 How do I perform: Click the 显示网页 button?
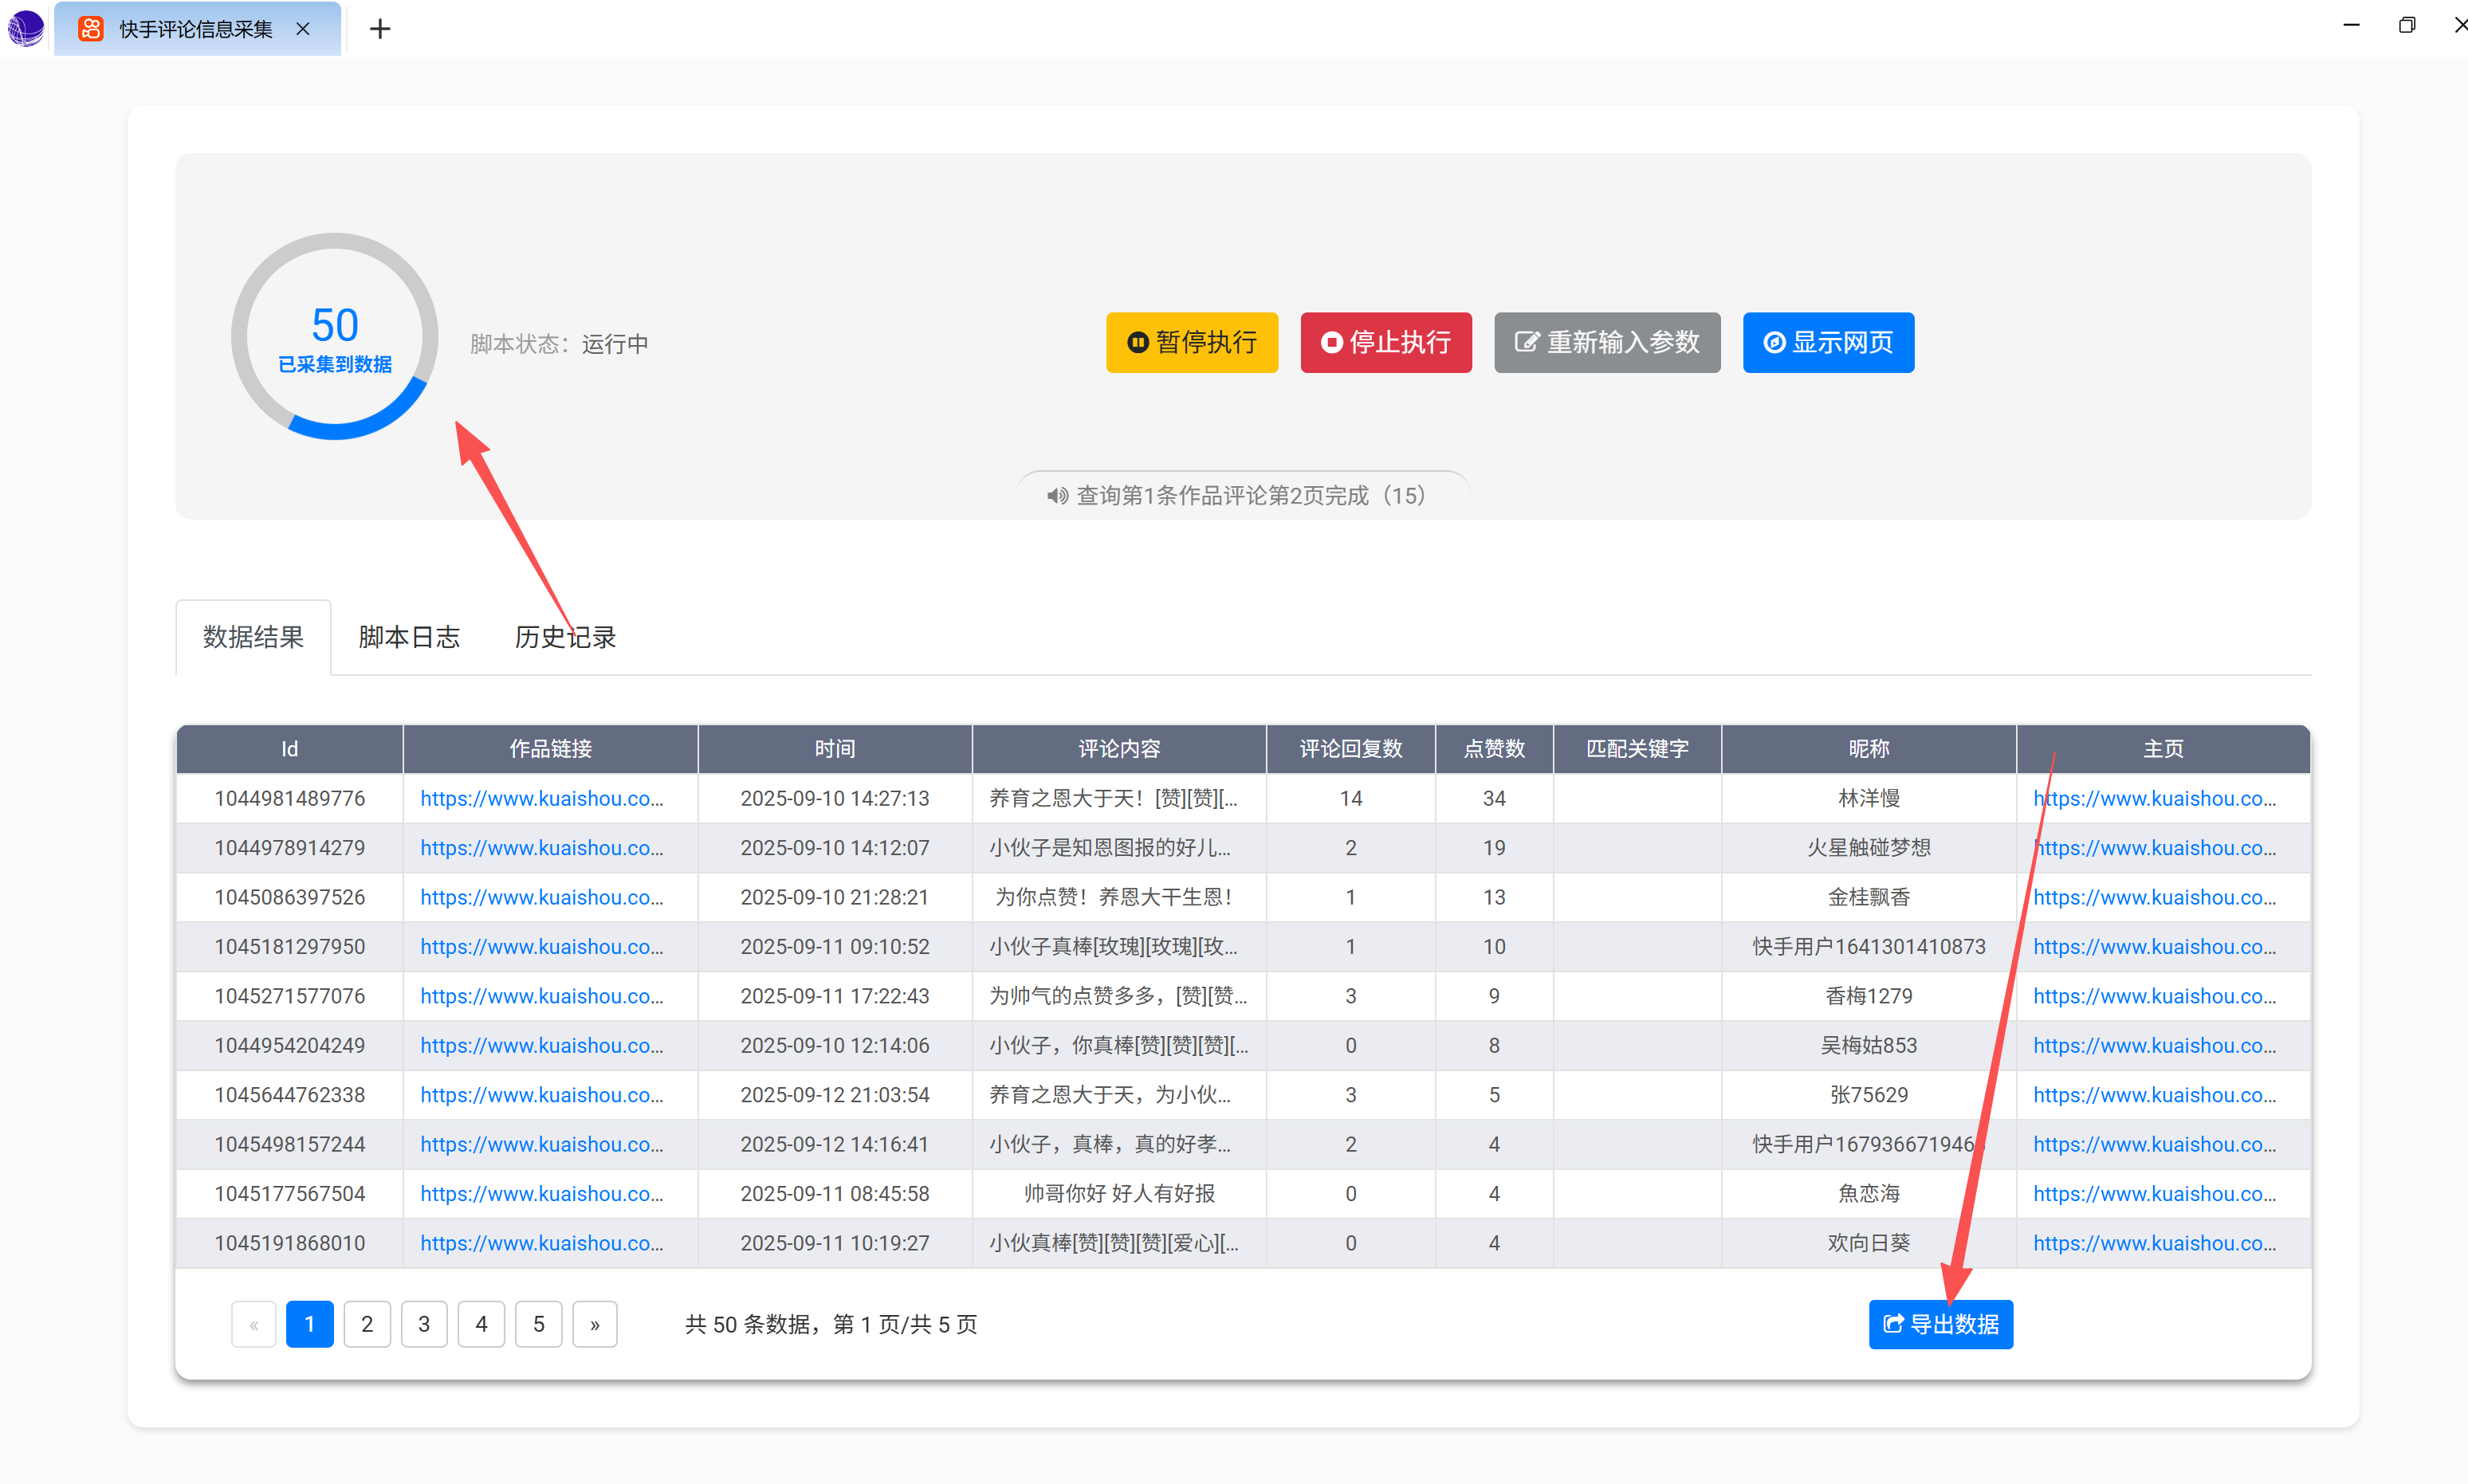coord(1828,343)
